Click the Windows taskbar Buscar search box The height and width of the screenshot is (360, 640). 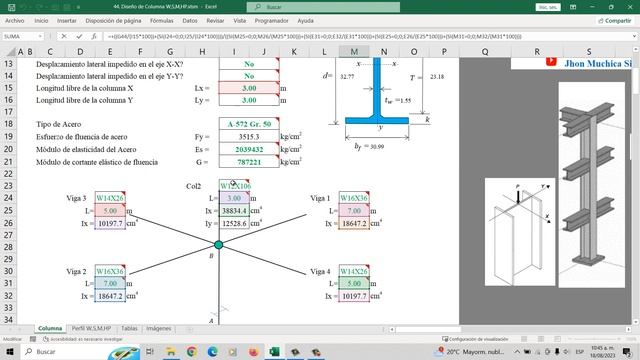(80, 351)
